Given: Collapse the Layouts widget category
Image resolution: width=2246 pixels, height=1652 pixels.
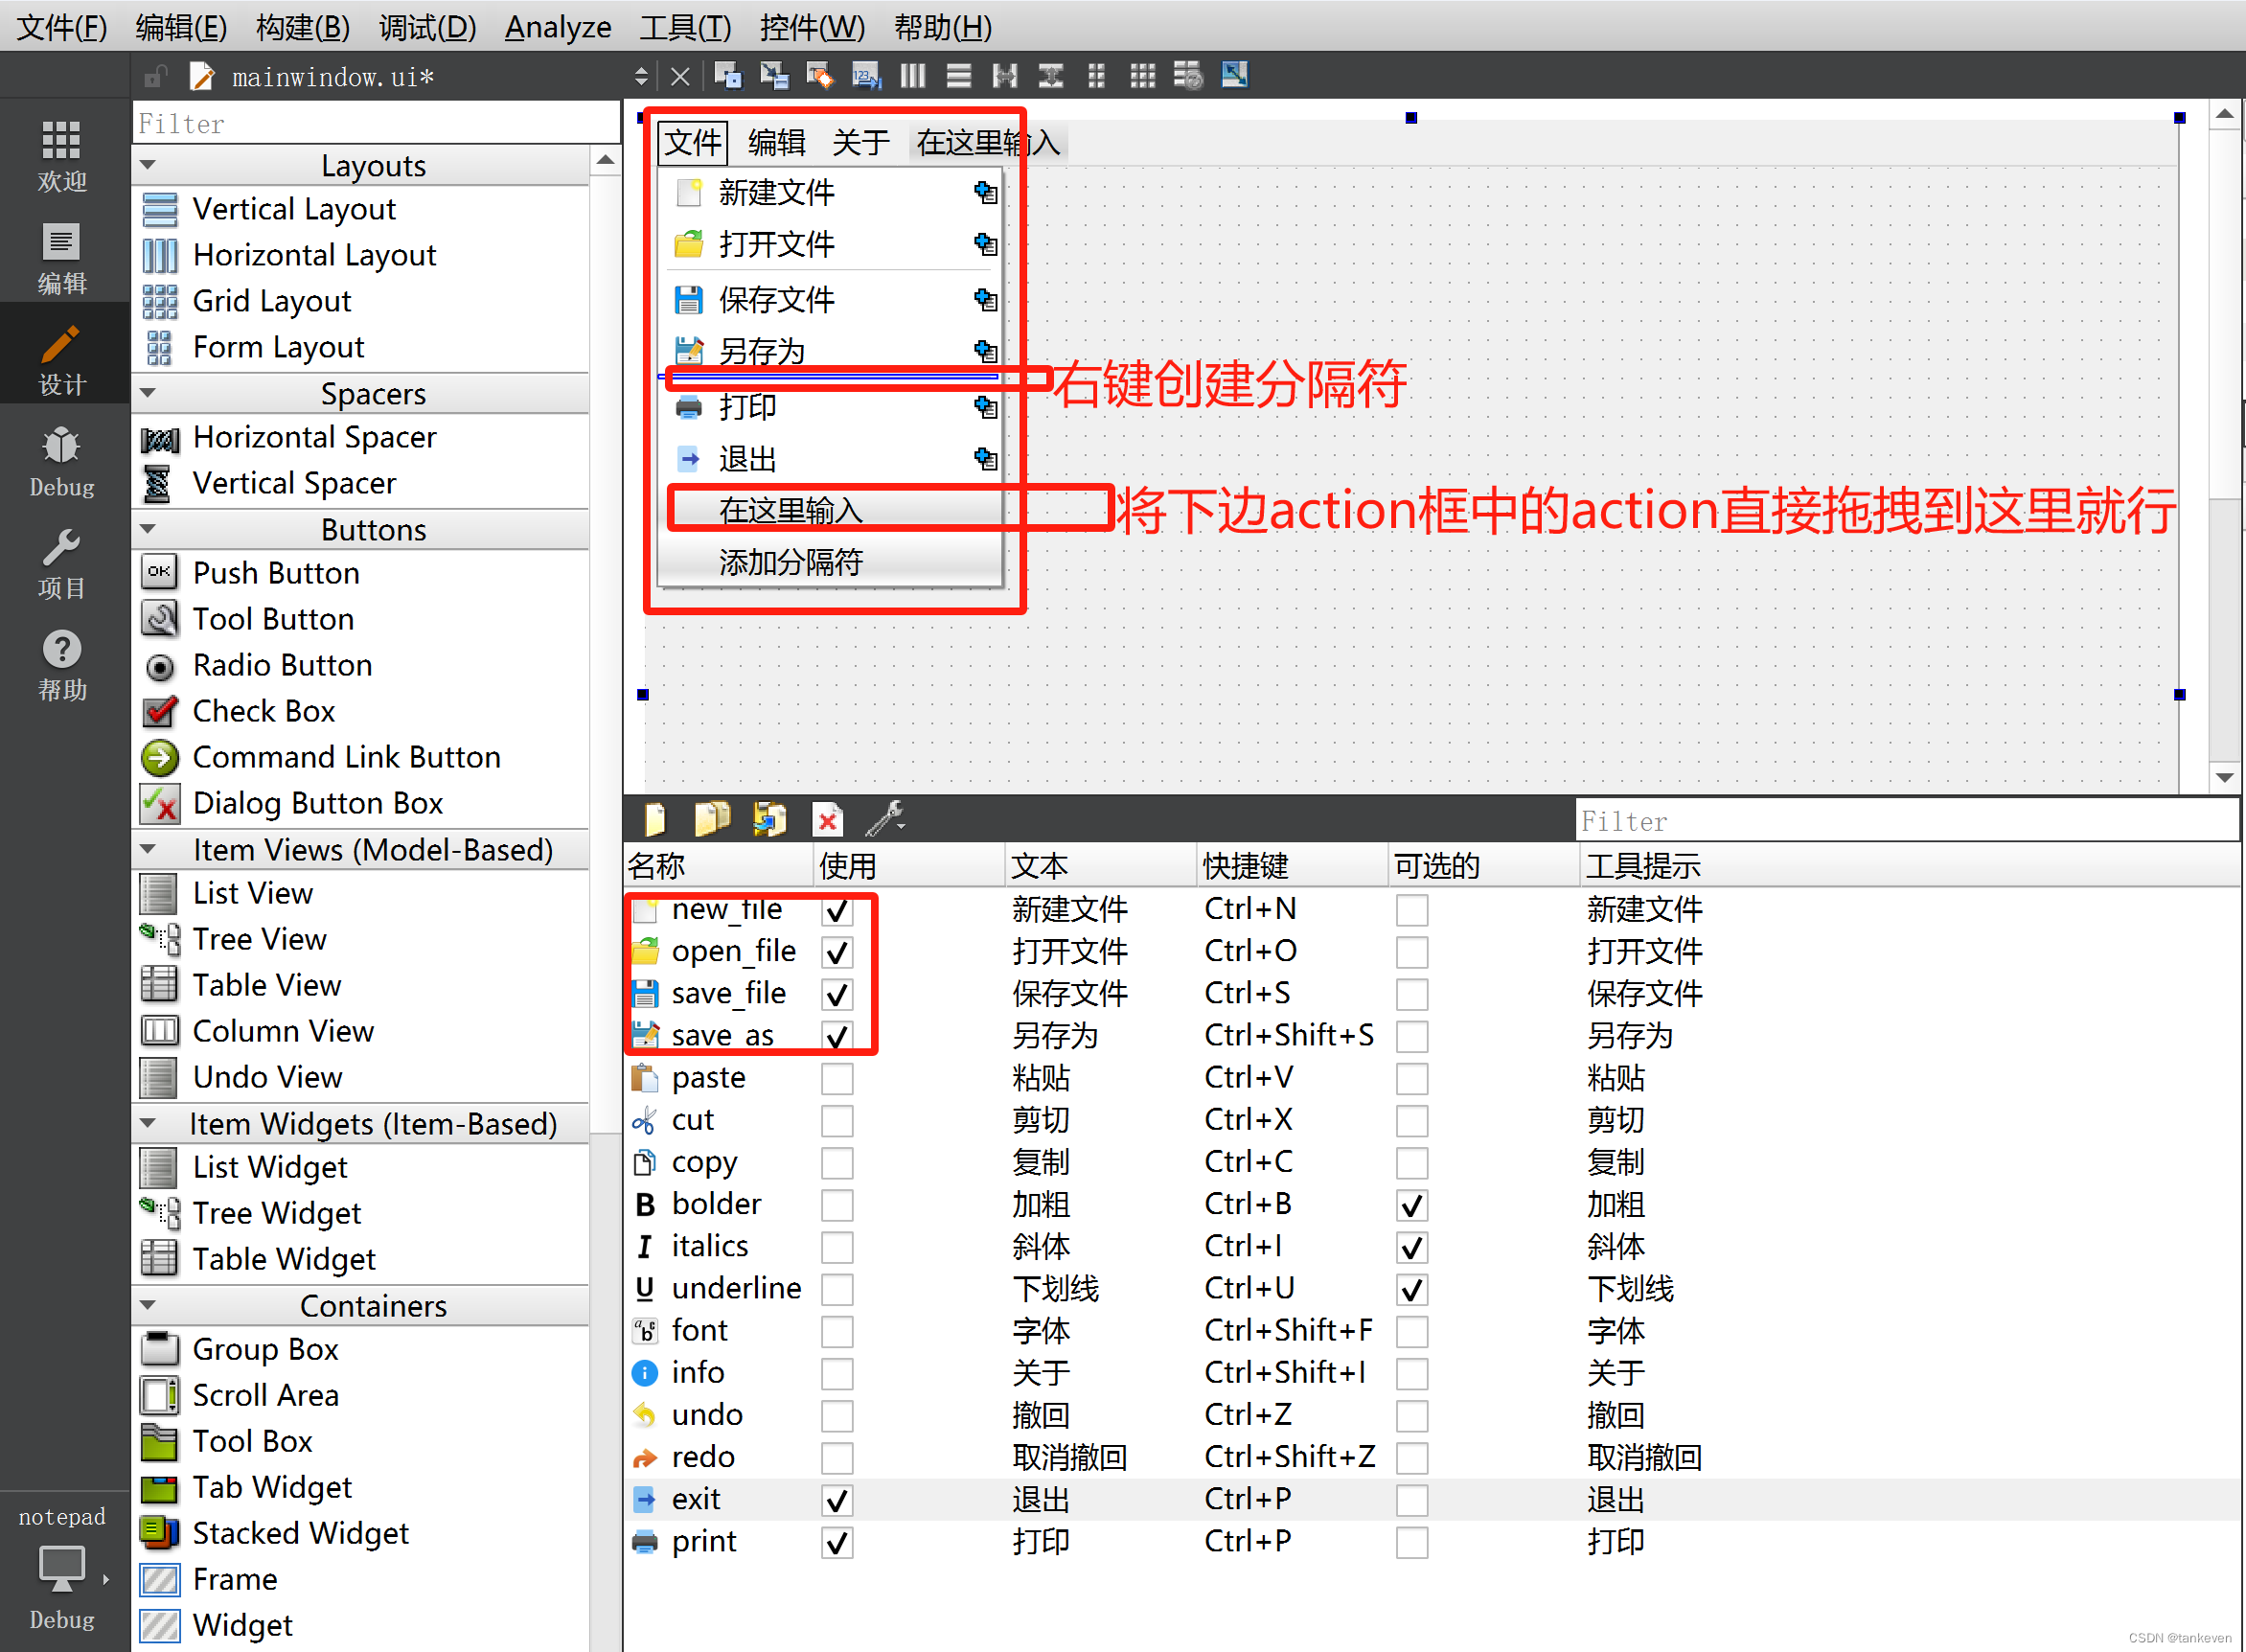Looking at the screenshot, I should click(x=149, y=165).
